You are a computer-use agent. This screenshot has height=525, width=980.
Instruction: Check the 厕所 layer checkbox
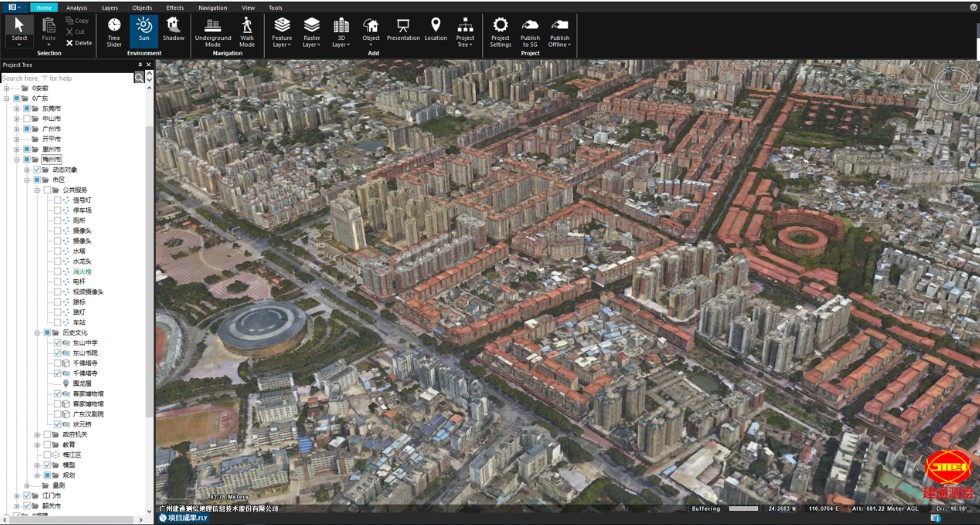coord(58,221)
